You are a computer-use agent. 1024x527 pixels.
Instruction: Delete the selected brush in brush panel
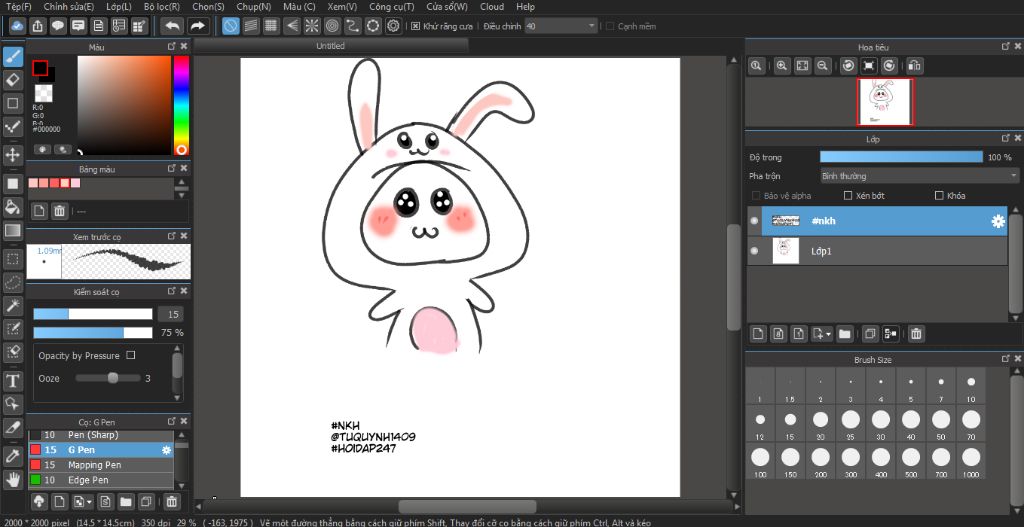171,502
